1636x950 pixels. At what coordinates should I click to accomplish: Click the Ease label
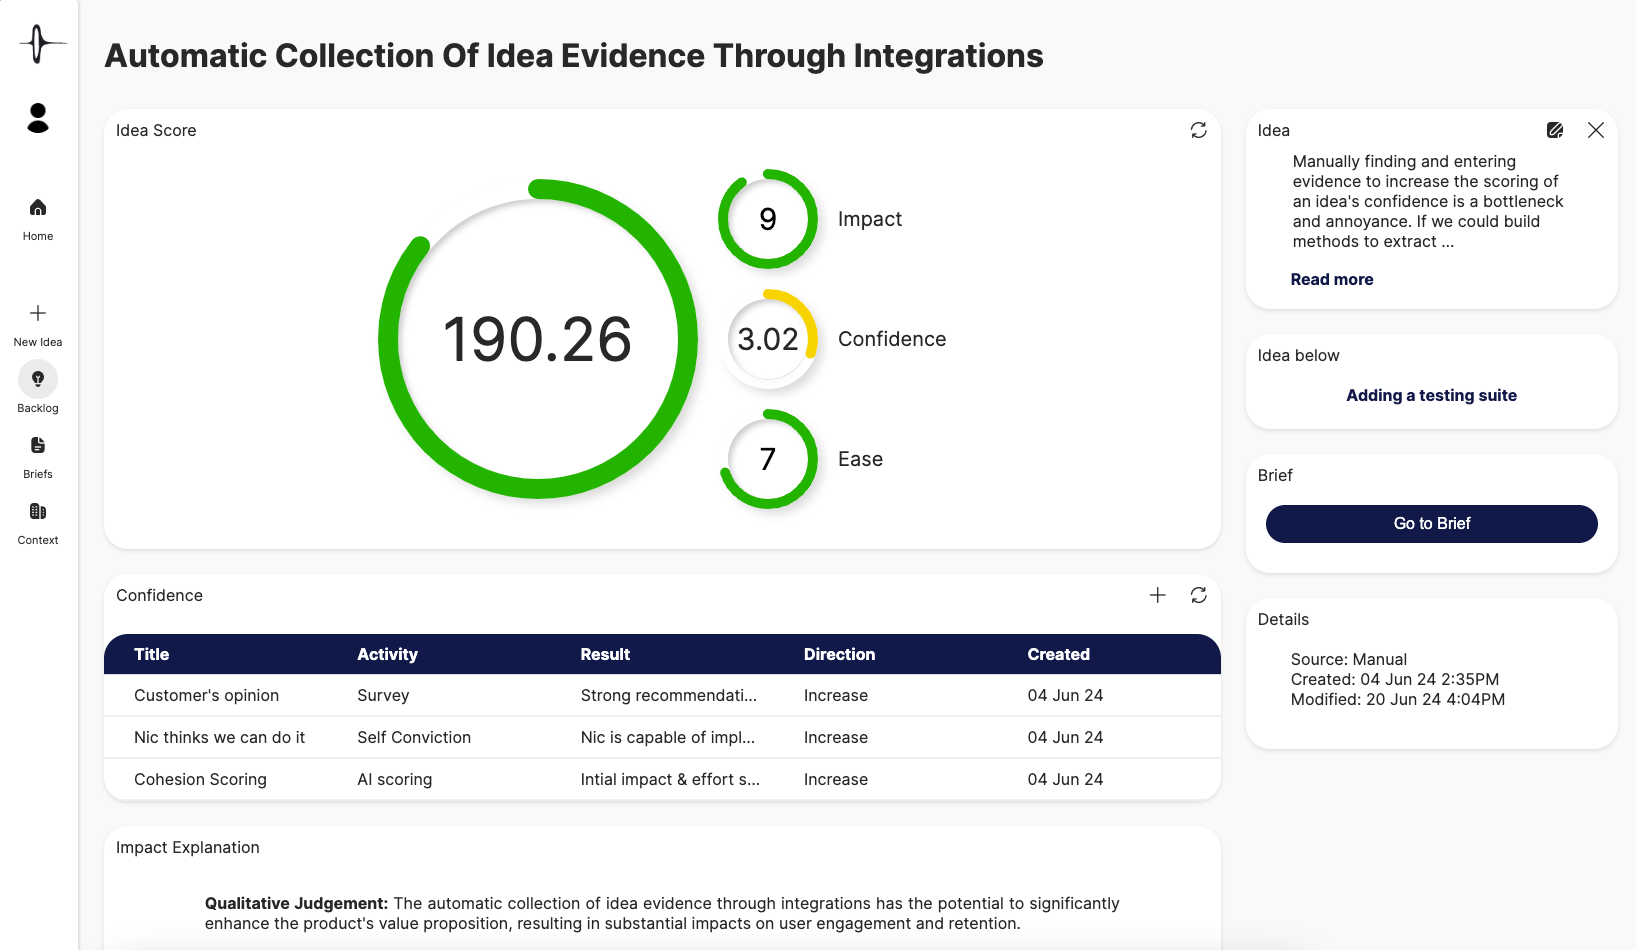click(860, 459)
